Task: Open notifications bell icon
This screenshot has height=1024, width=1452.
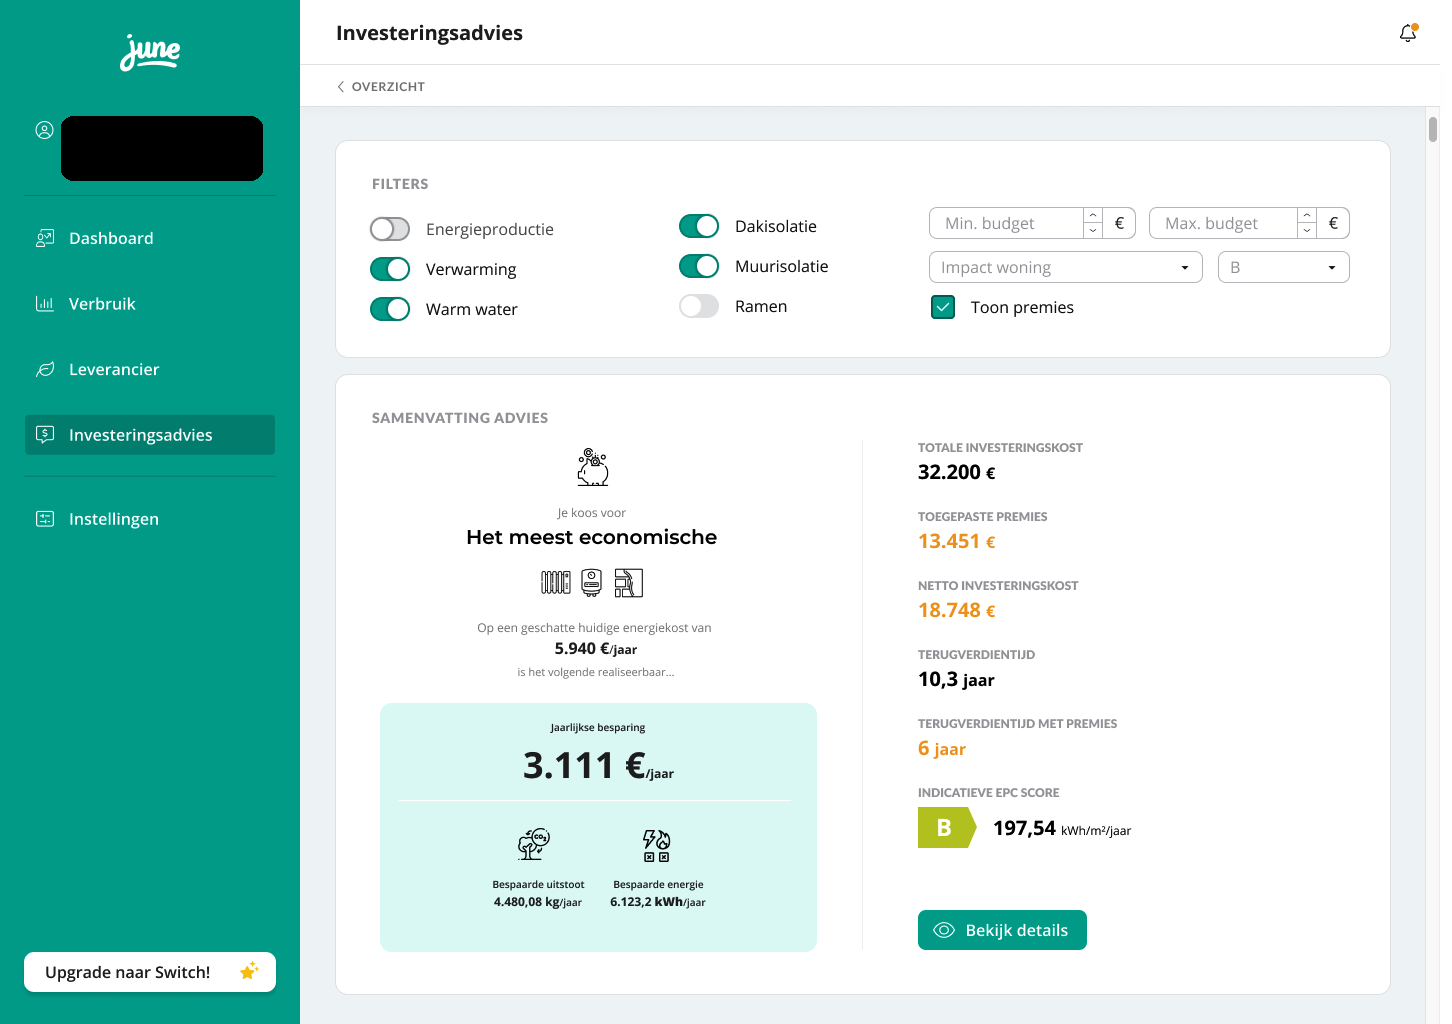Action: [1408, 33]
